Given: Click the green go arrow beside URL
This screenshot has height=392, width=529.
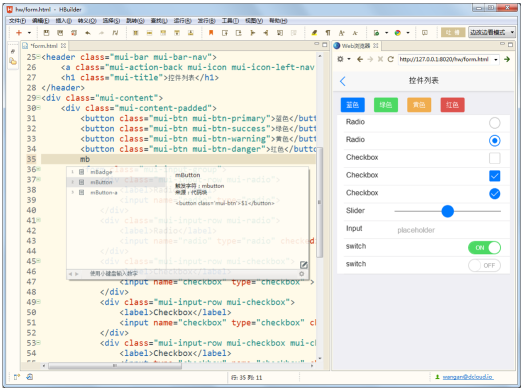Looking at the screenshot, I should pos(507,59).
